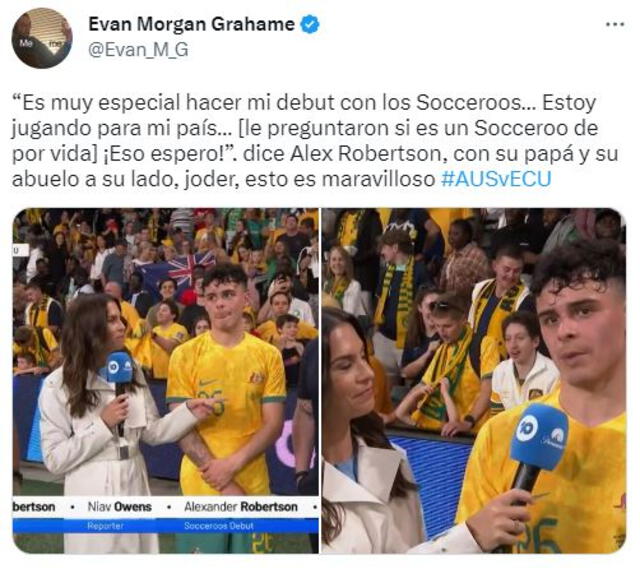The height and width of the screenshot is (568, 640).
Task: Click the Channel 10 microphone in left photo
Action: (119, 367)
